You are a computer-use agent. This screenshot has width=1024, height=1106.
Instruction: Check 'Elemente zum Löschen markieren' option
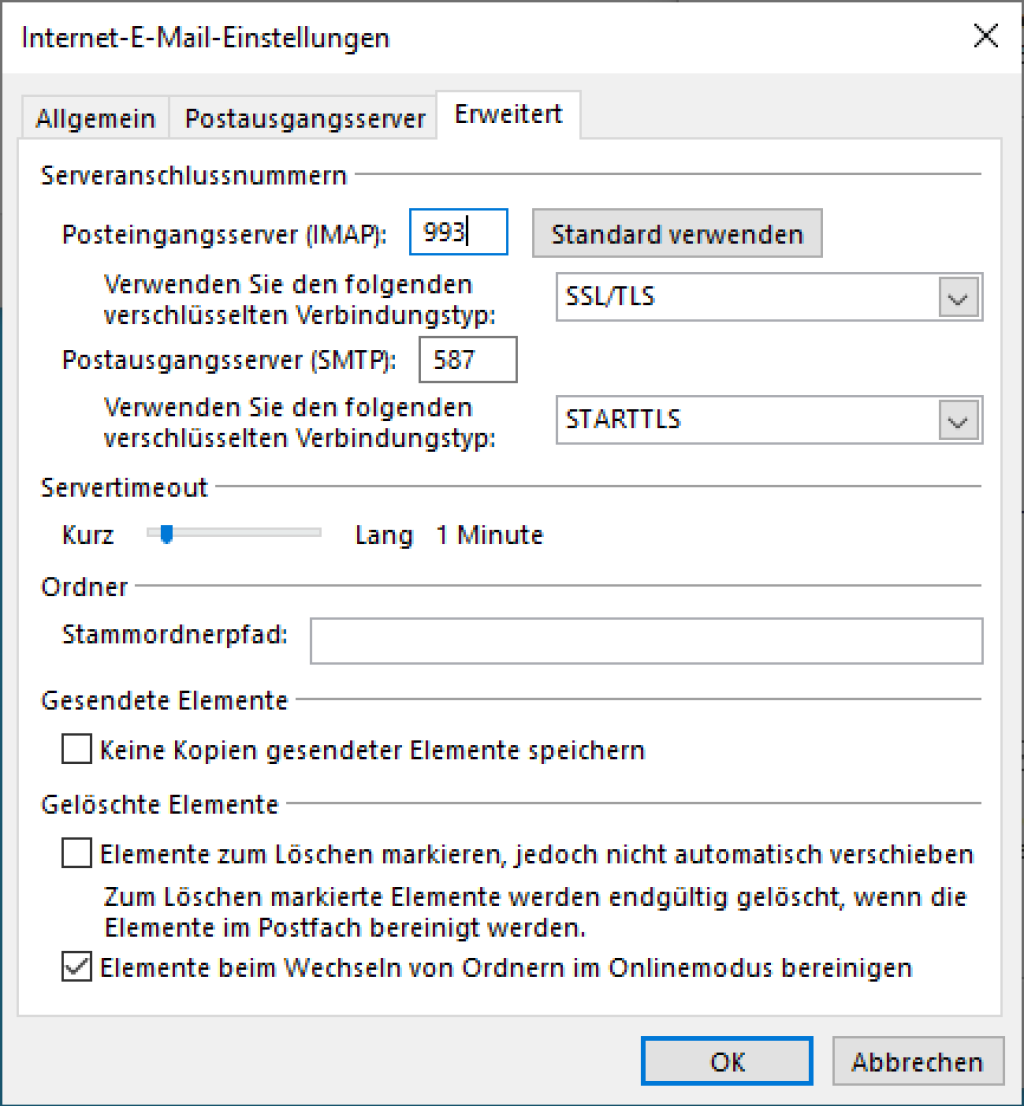(x=76, y=855)
